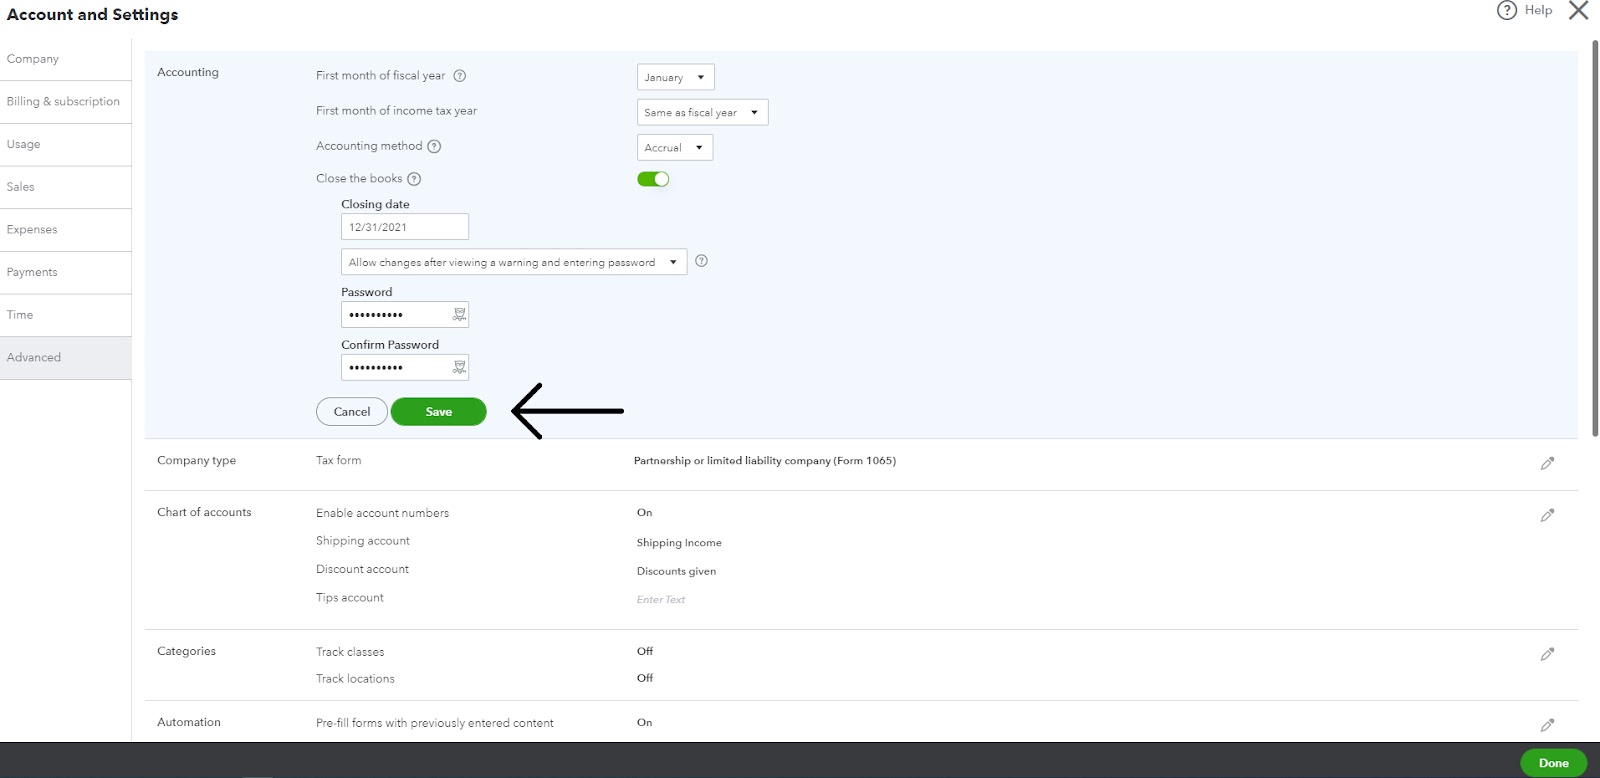This screenshot has height=778, width=1600.
Task: Click the fiscal year help icon
Action: 460,76
